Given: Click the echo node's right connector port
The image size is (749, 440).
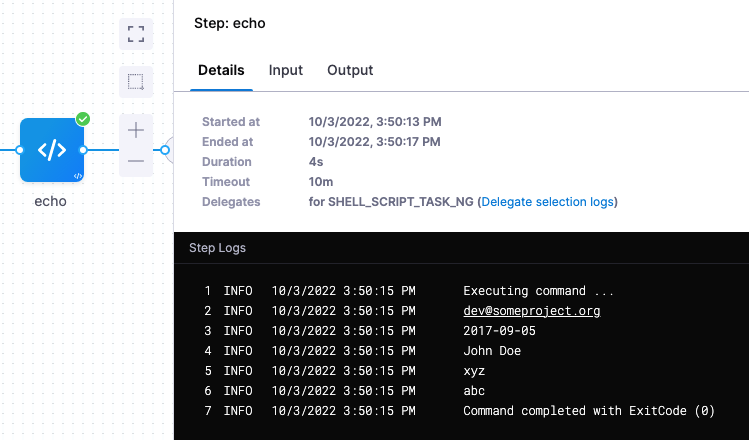Looking at the screenshot, I should tap(84, 150).
